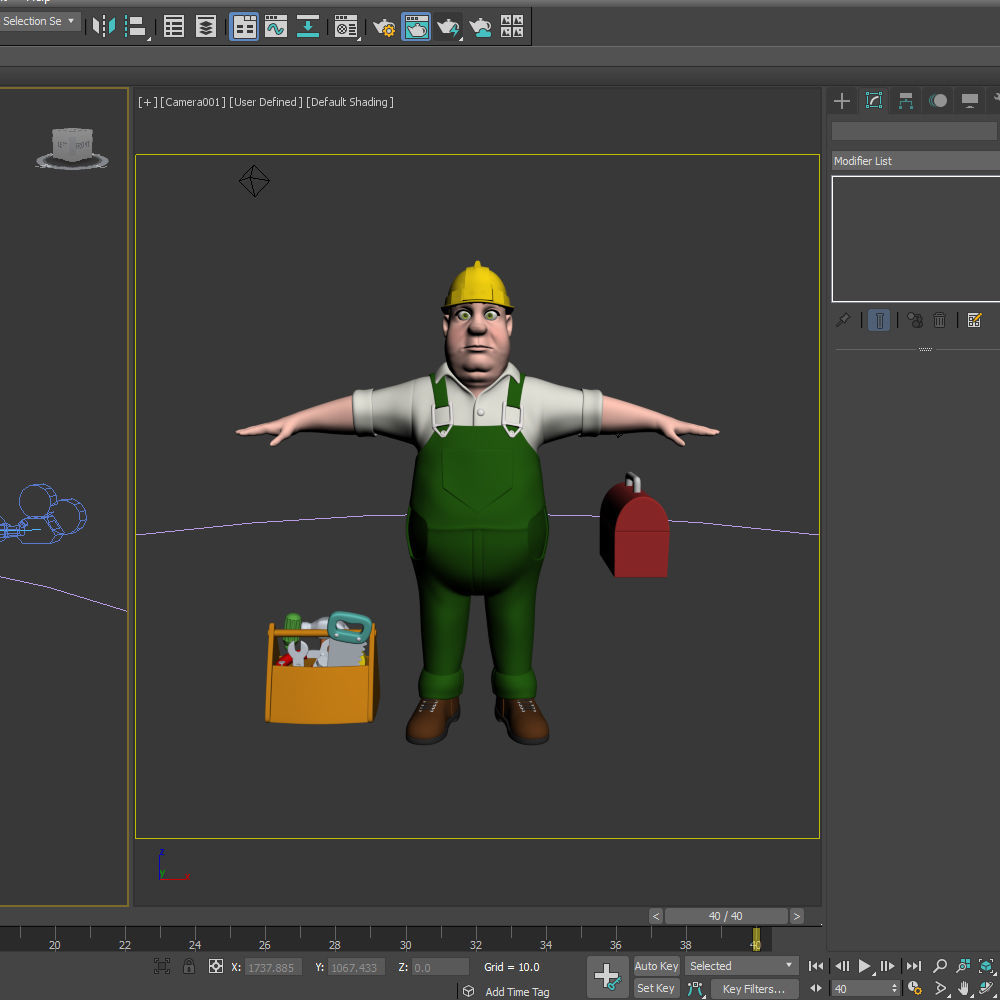Toggle Isolate Selection icon
Image resolution: width=1000 pixels, height=1000 pixels.
[162, 966]
